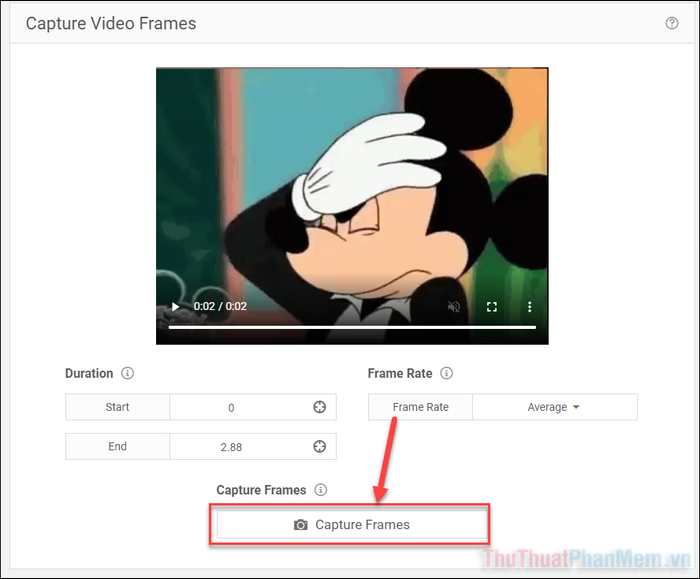Screen dimensions: 700x579
Task: Set End to current video time
Action: (319, 446)
